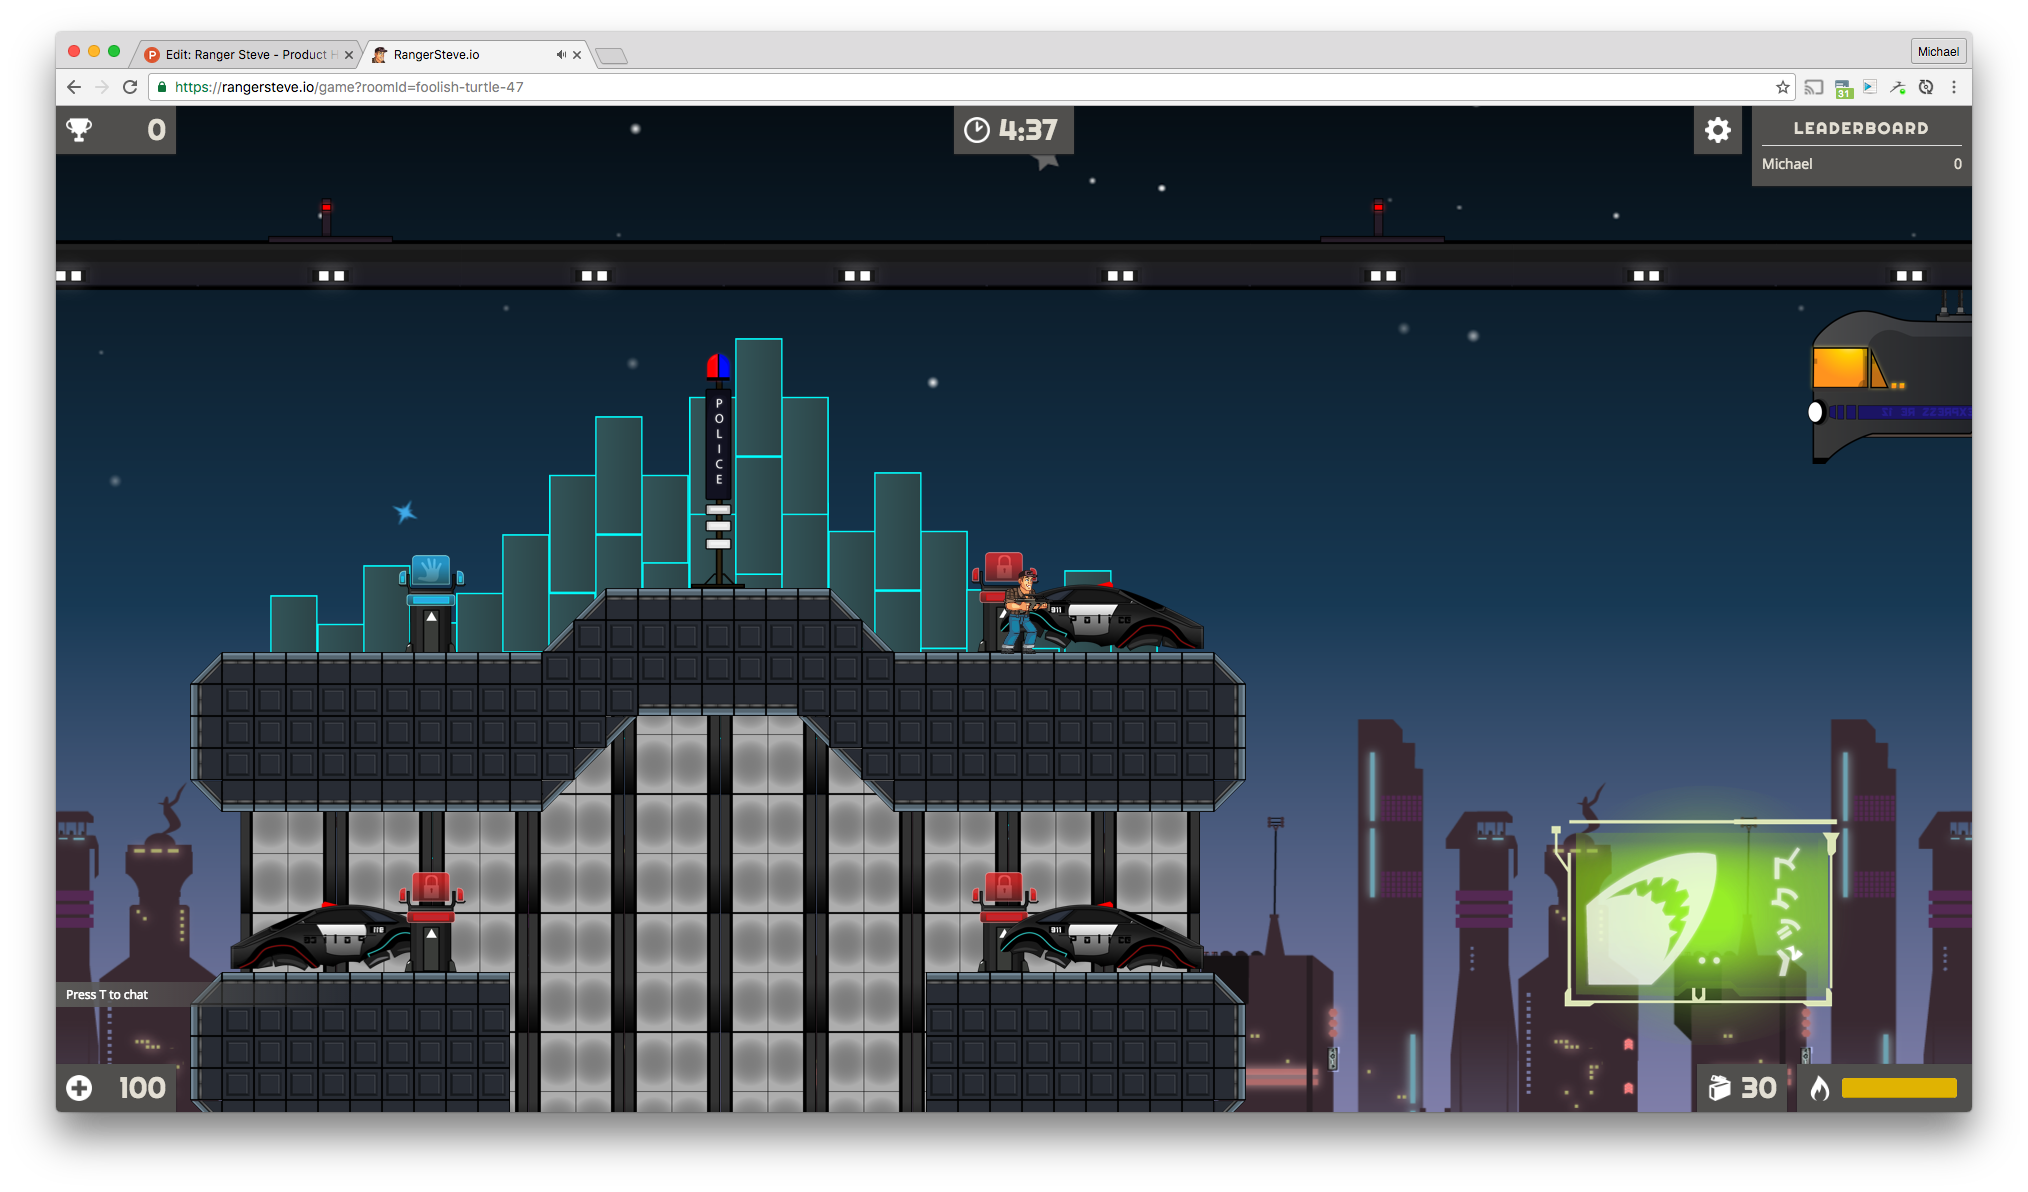Open the Michael profile switcher
This screenshot has width=2028, height=1192.
1937,52
